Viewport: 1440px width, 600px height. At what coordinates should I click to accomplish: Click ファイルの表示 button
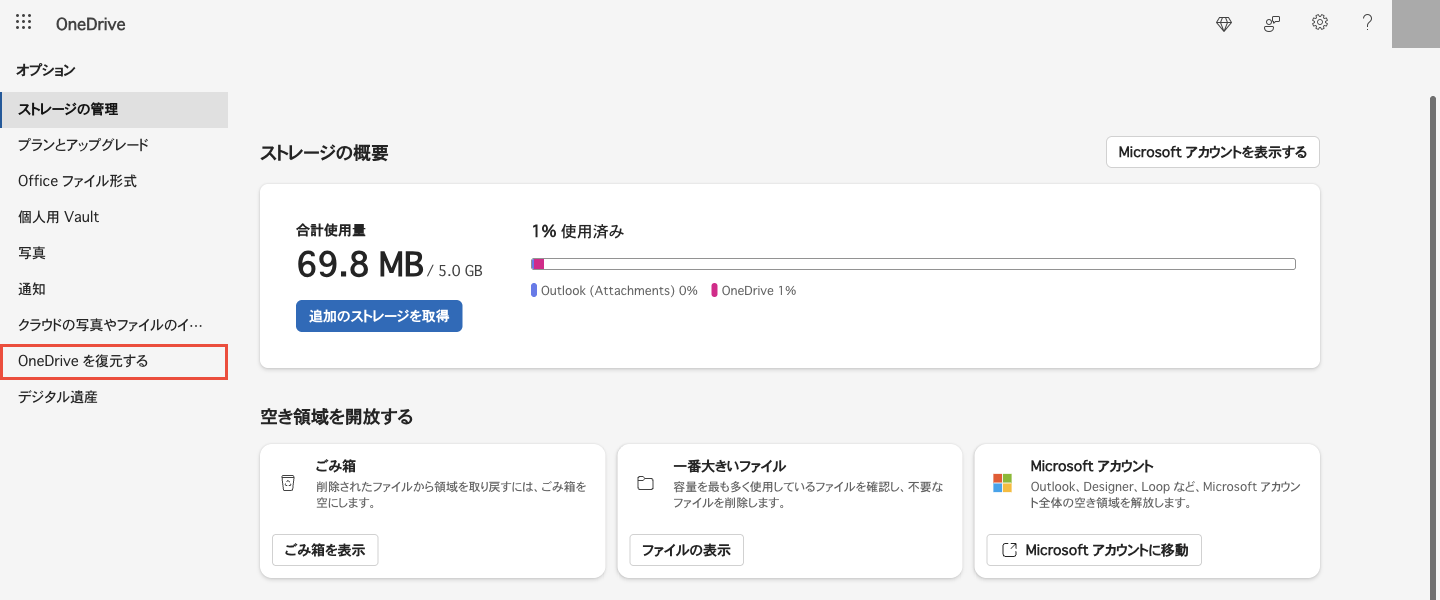[686, 550]
